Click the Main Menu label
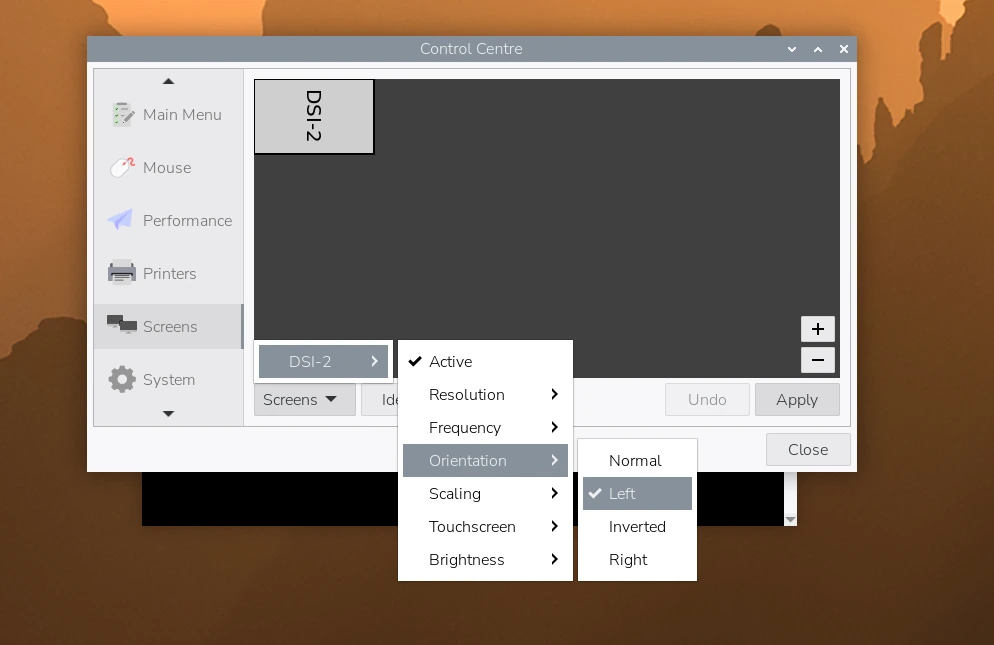Viewport: 994px width, 645px height. [182, 115]
